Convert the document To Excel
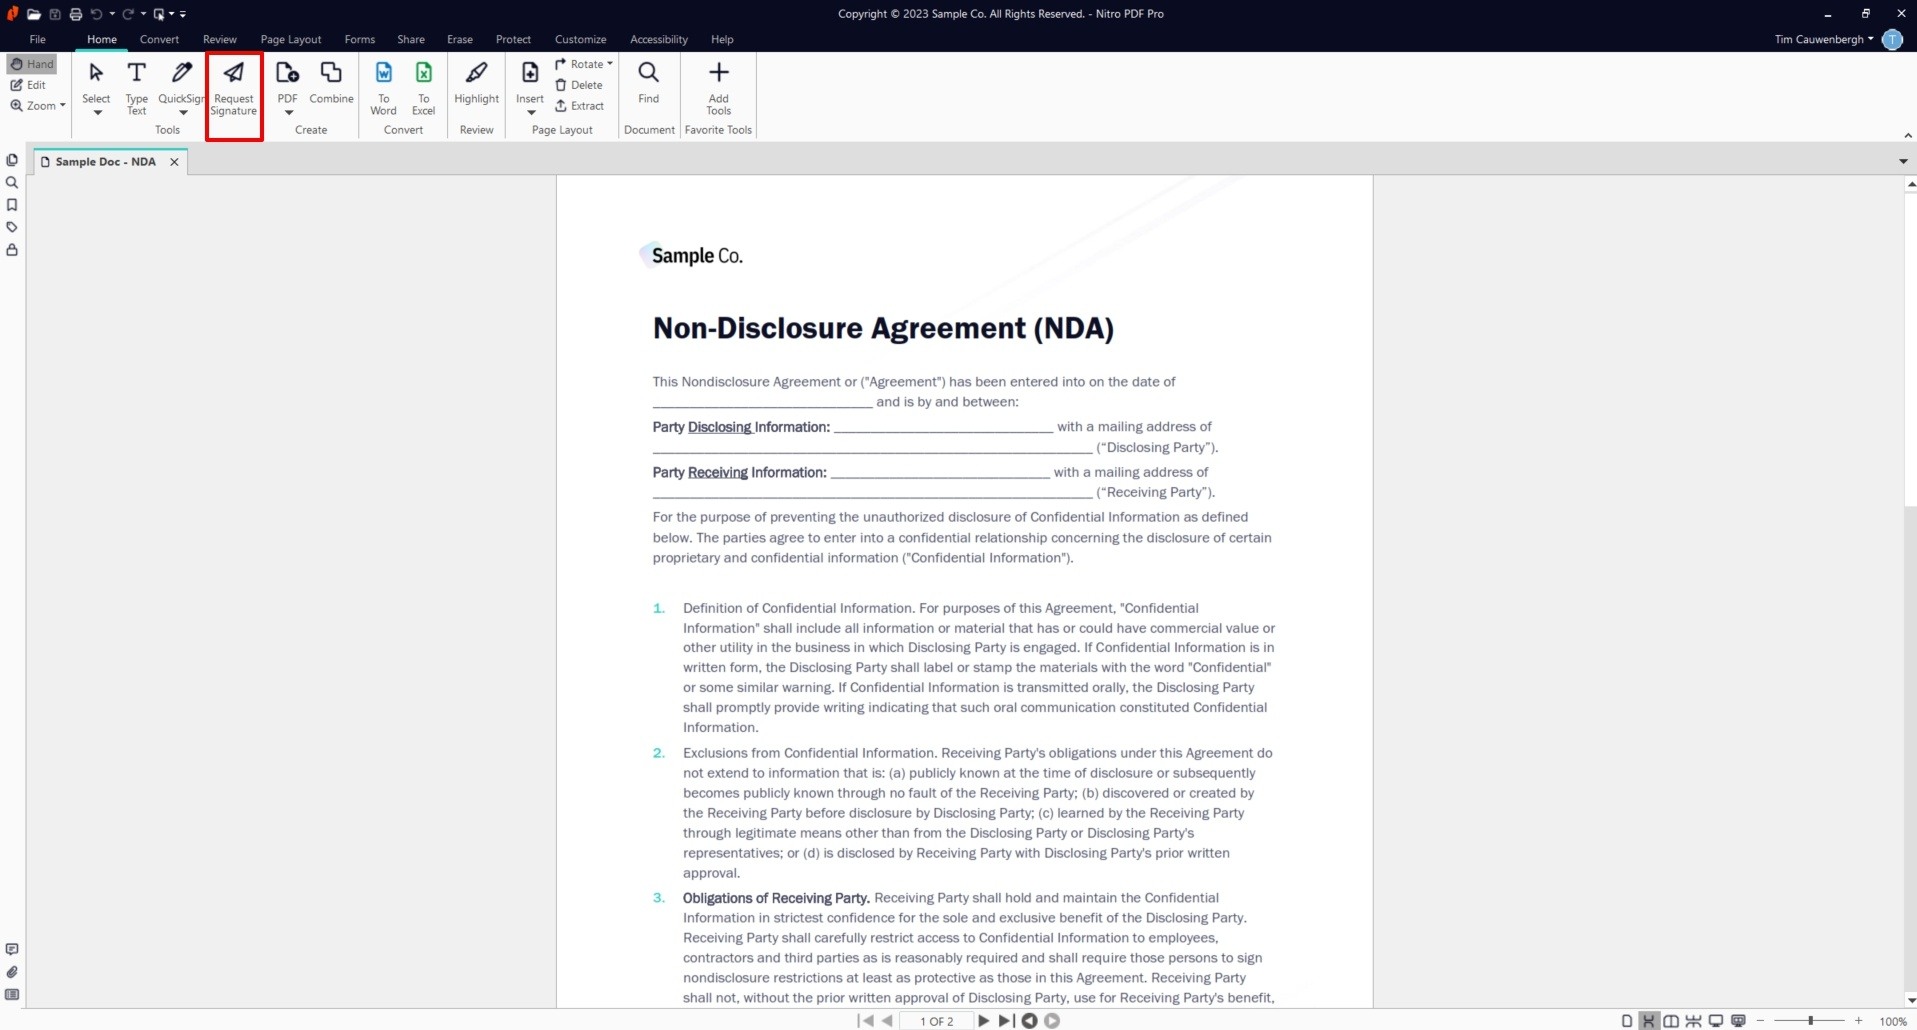The image size is (1917, 1030). 424,88
